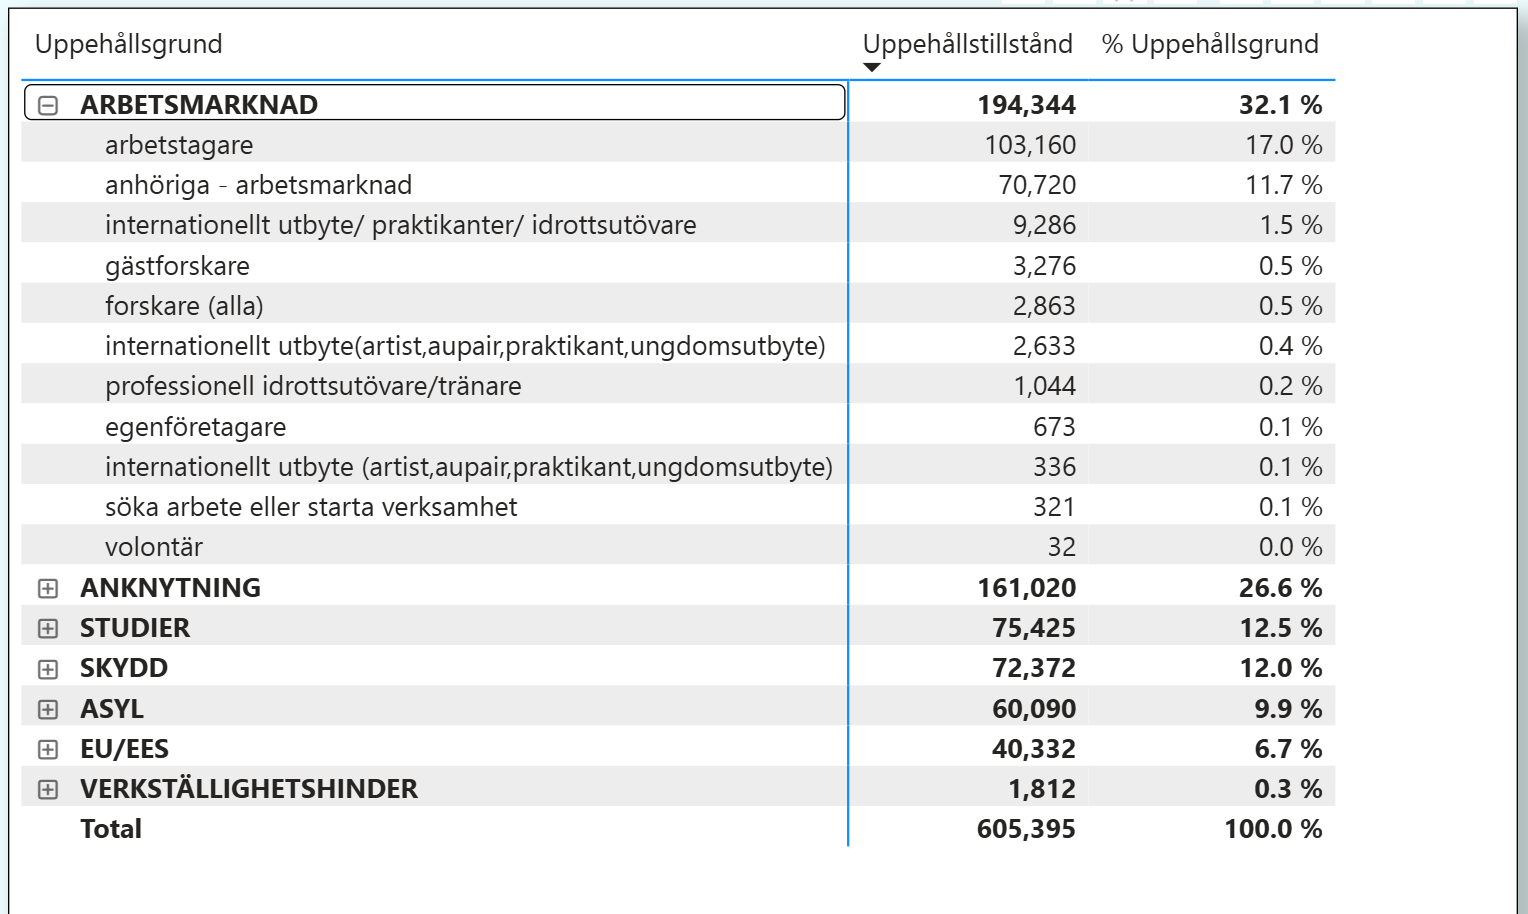Expand the STUDIER row

pyautogui.click(x=48, y=628)
